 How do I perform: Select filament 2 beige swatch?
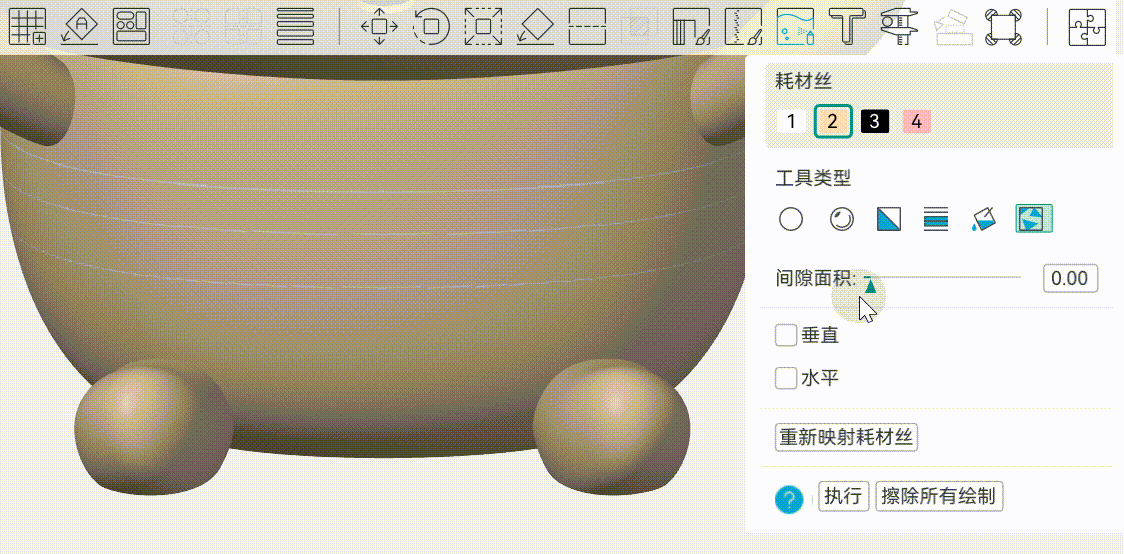pyautogui.click(x=832, y=122)
